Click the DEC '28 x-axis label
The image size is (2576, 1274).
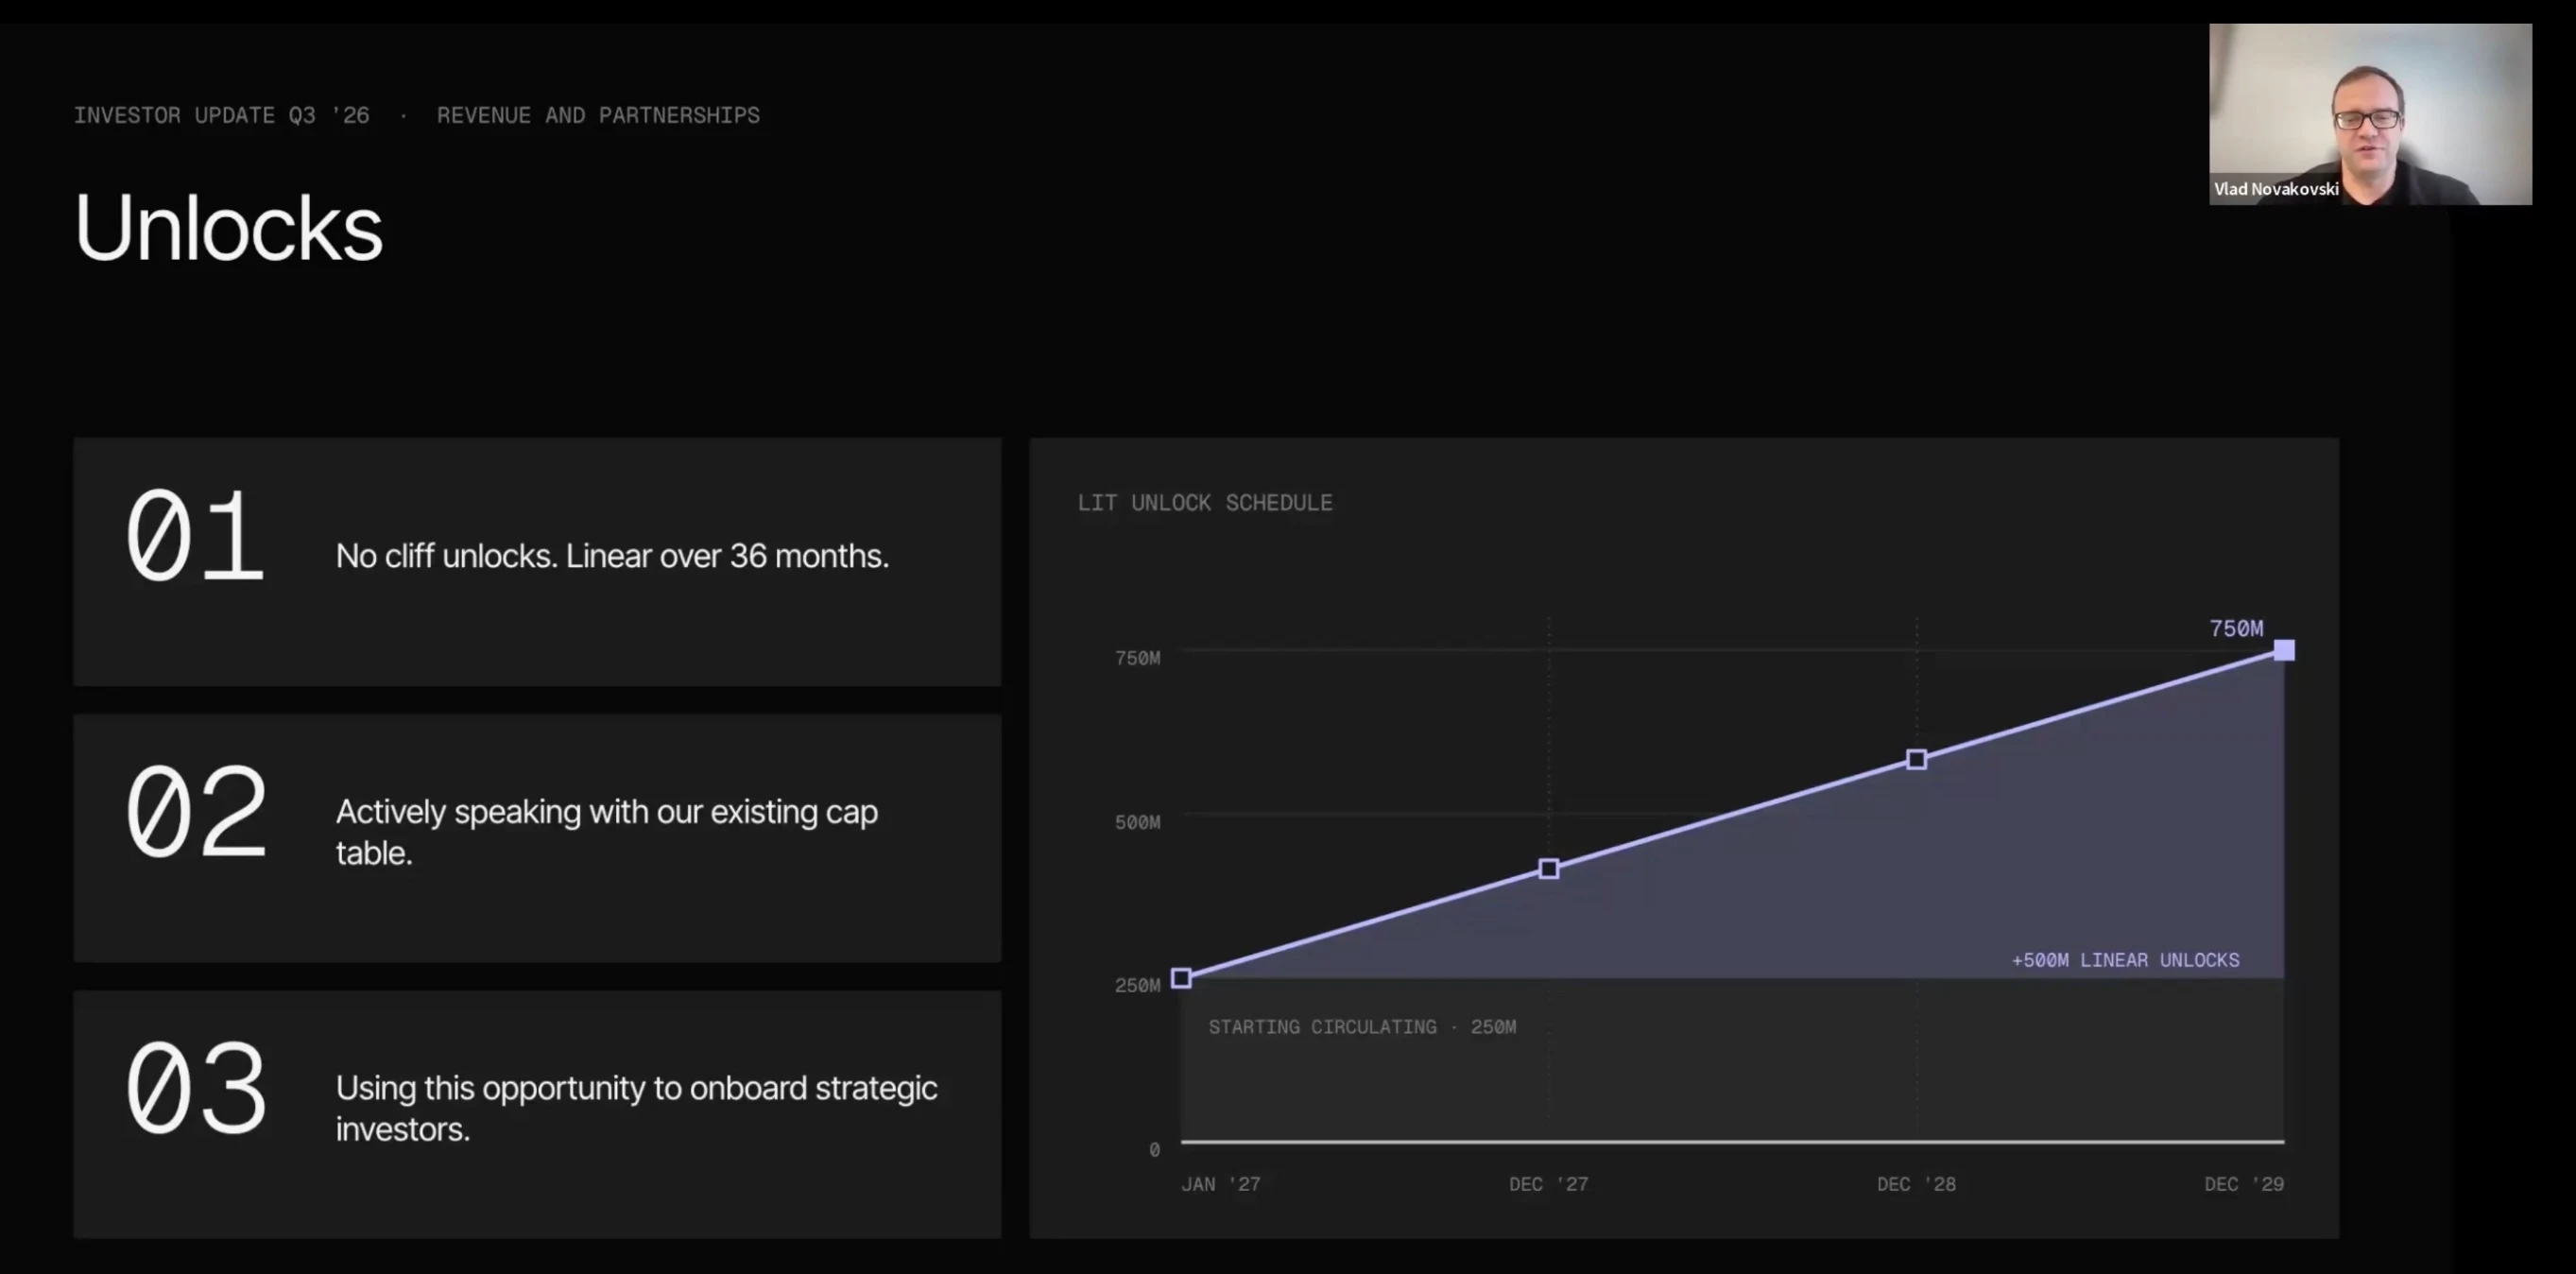[x=1916, y=1184]
